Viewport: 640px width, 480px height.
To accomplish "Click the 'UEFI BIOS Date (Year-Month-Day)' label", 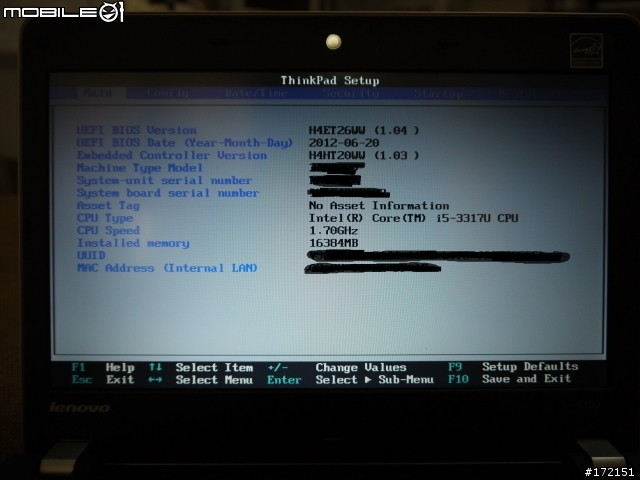I will coord(184,143).
